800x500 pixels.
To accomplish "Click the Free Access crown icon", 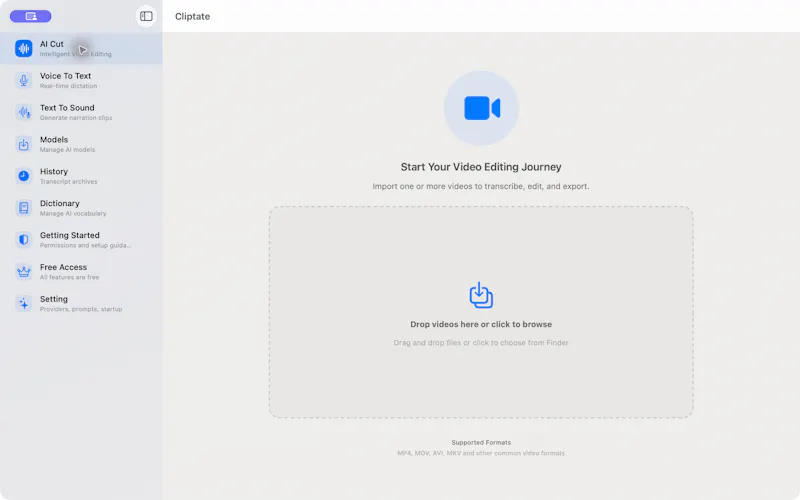I will (23, 271).
